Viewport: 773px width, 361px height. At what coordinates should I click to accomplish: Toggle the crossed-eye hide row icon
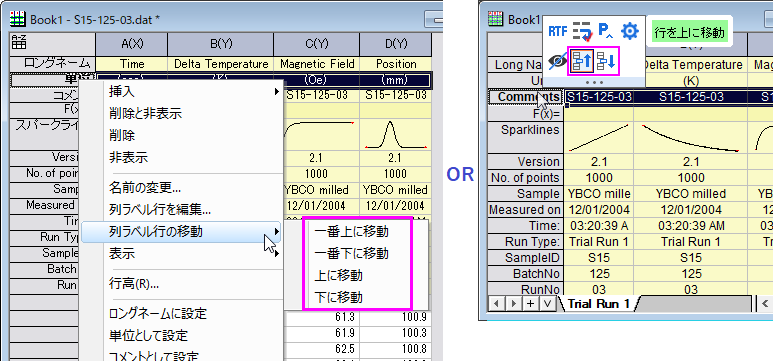pyautogui.click(x=558, y=61)
